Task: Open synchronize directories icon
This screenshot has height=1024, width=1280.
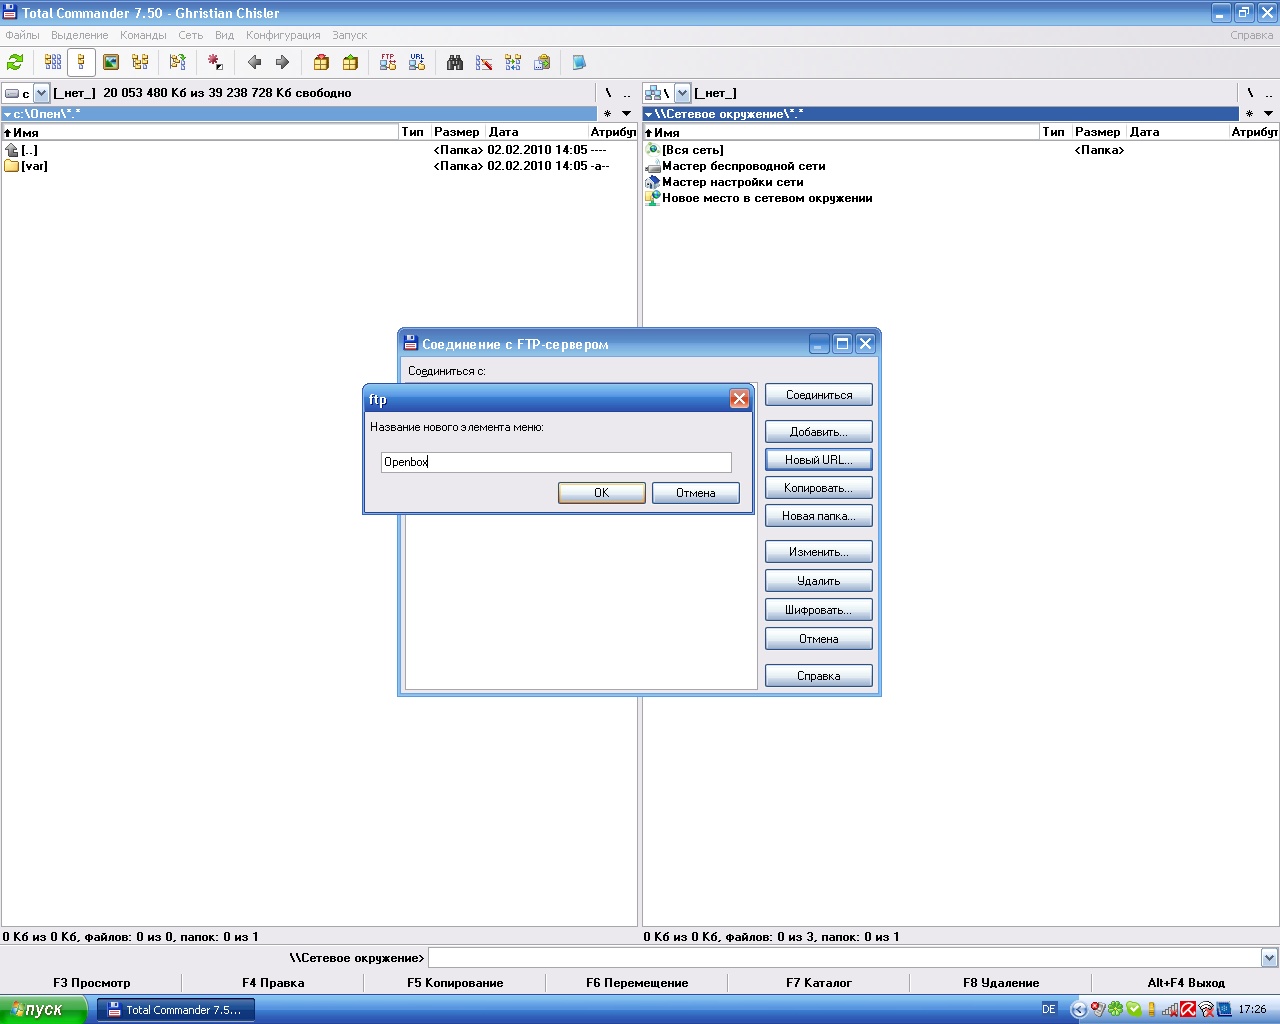Action: (x=513, y=62)
